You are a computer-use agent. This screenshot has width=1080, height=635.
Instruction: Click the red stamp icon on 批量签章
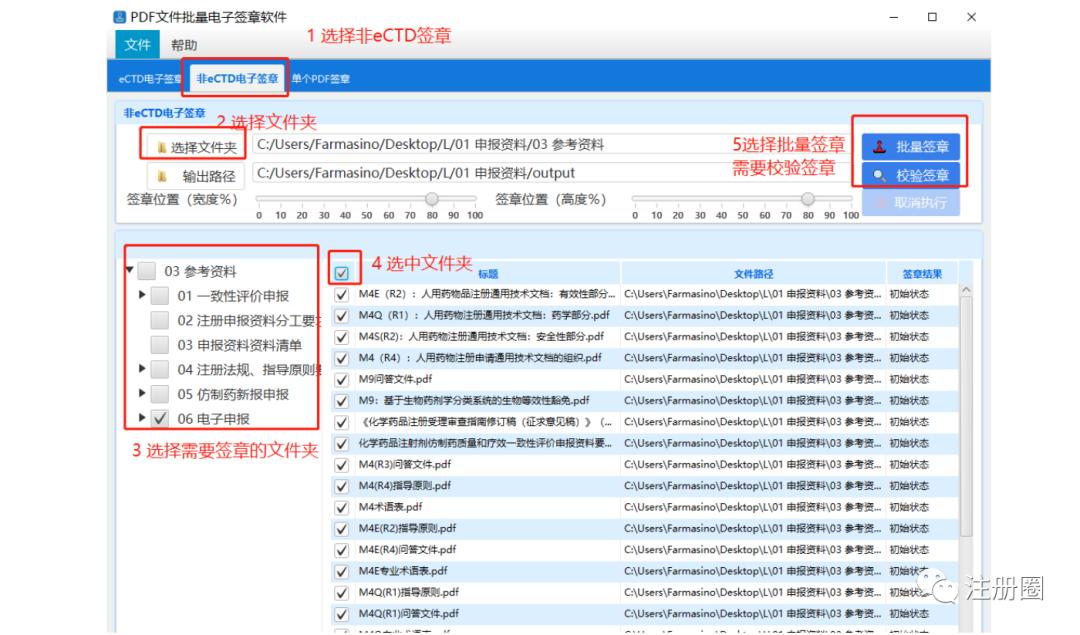tap(882, 146)
